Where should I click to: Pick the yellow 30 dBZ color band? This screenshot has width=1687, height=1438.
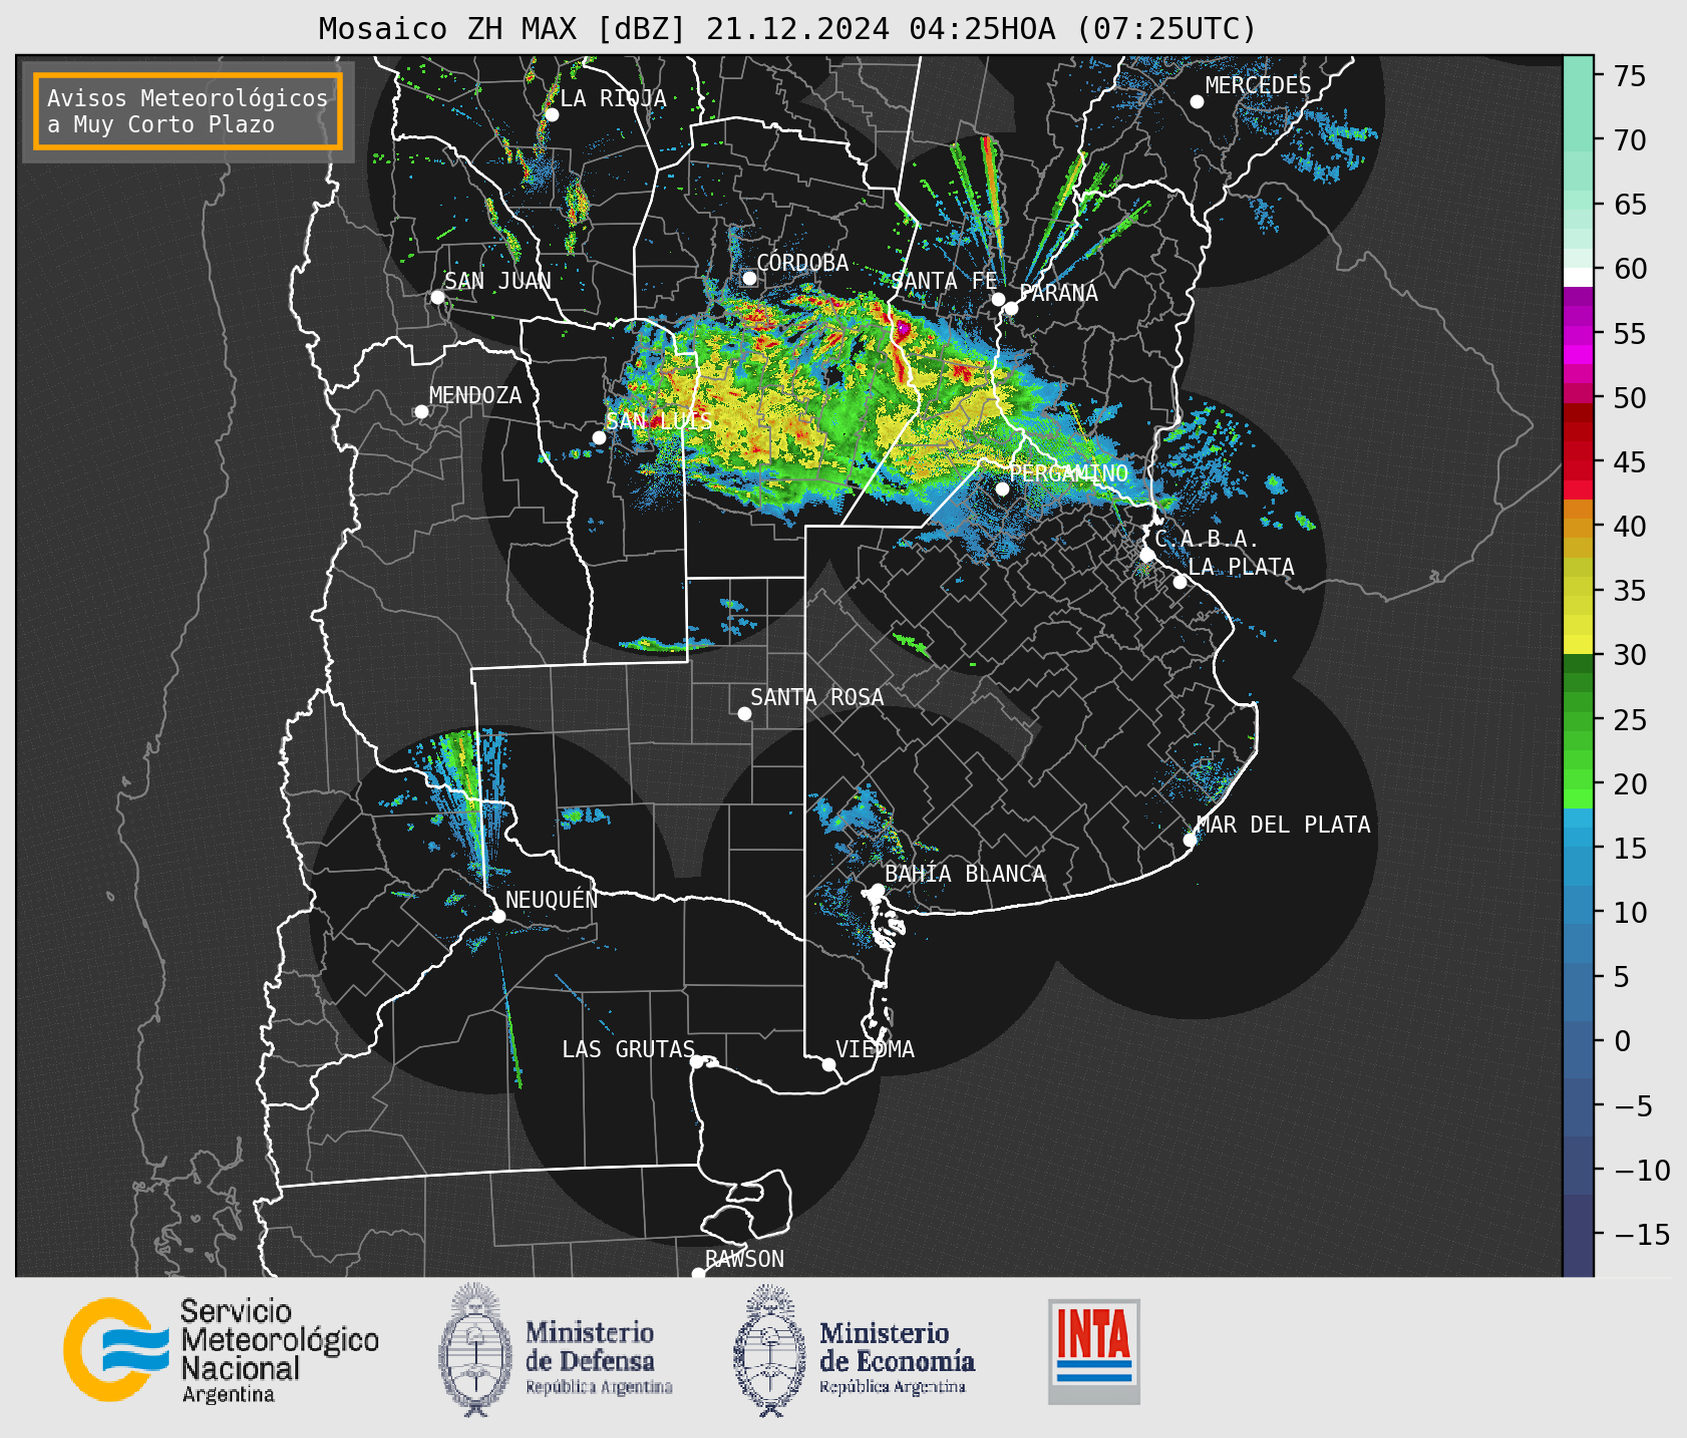[x=1578, y=645]
